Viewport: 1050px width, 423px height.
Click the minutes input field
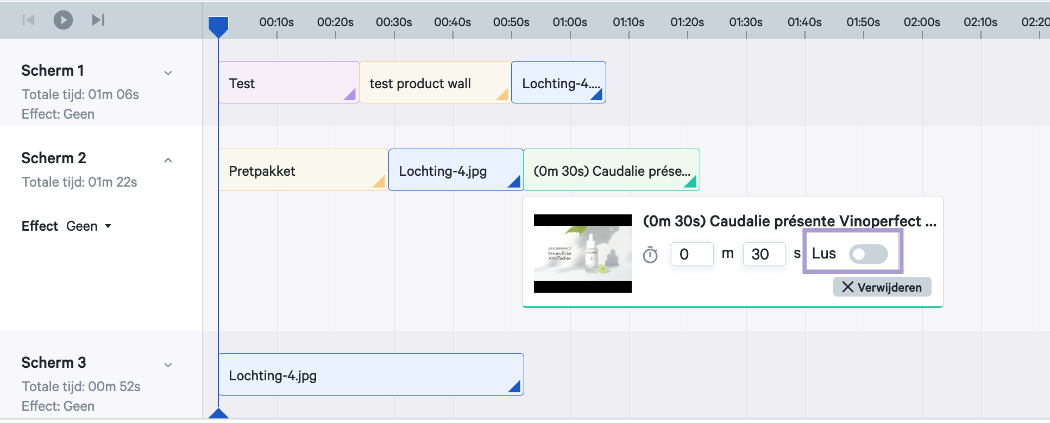[691, 254]
